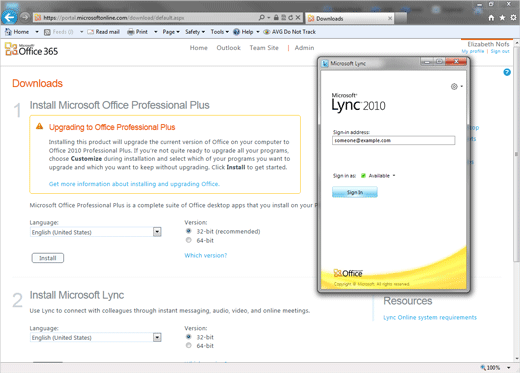Expand the Print dropdown arrow

[155, 32]
